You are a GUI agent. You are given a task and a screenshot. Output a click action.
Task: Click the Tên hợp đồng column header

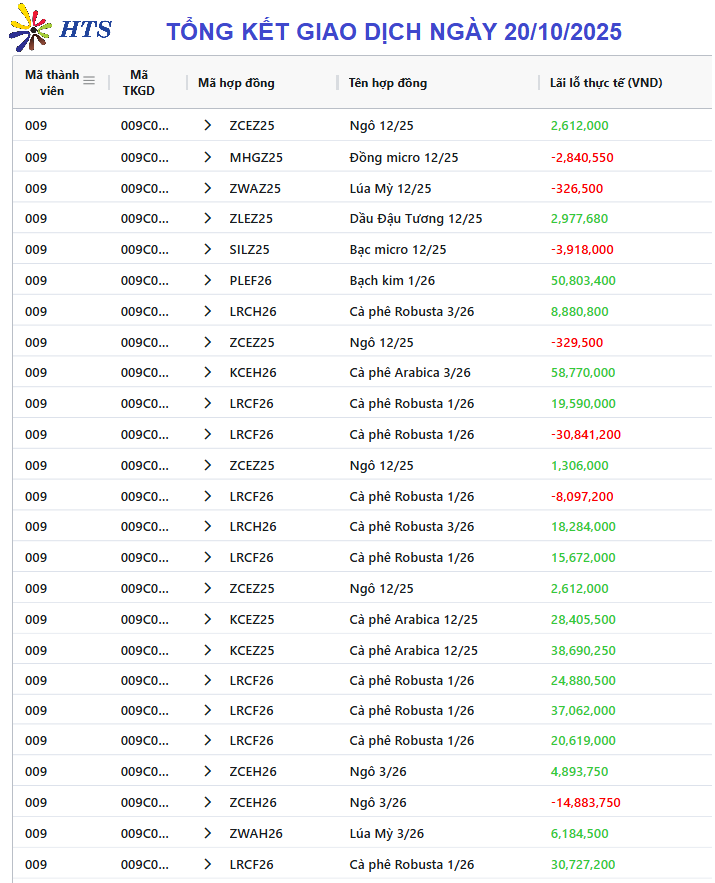[388, 82]
